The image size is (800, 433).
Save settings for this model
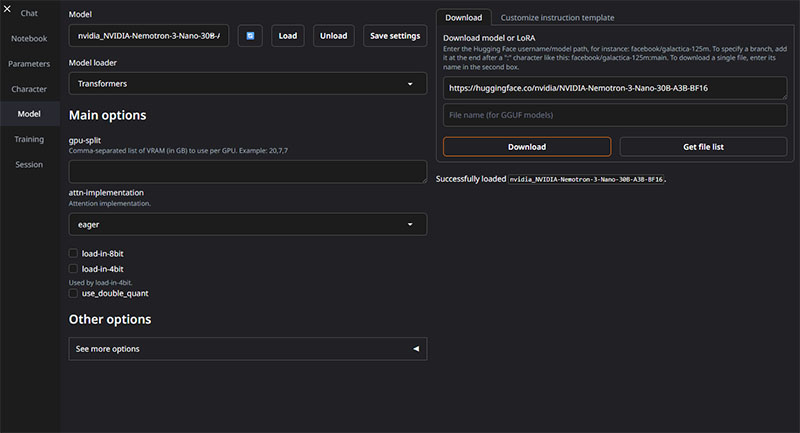point(395,36)
